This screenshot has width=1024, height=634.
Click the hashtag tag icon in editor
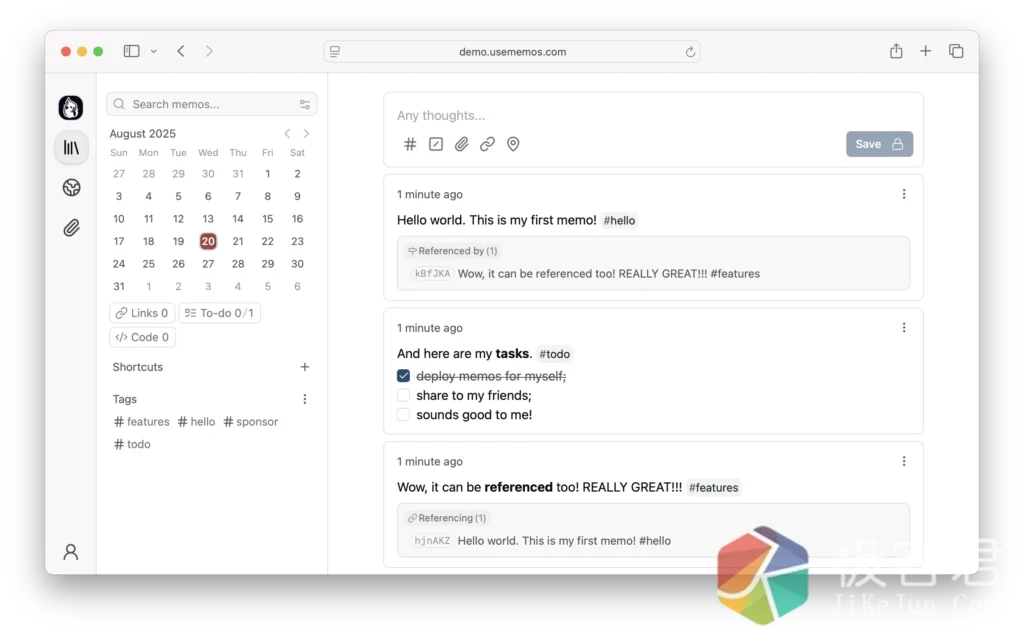pyautogui.click(x=410, y=144)
